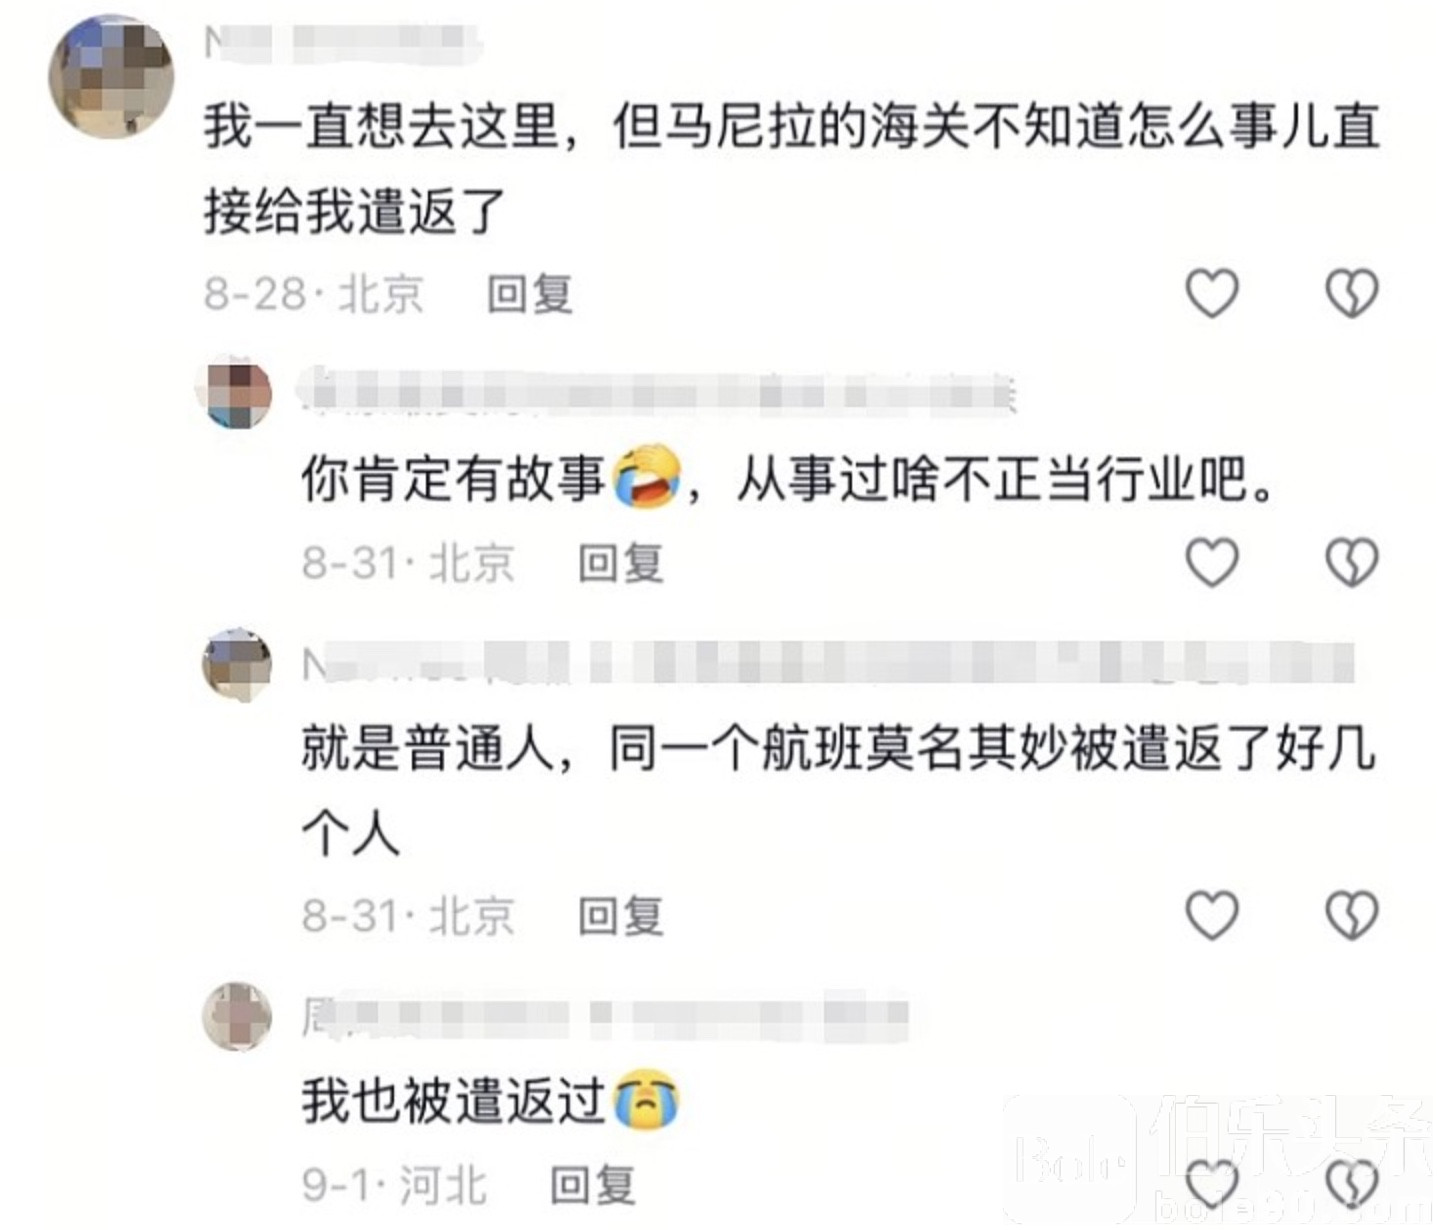Open top commenter's profile avatar
The image size is (1438, 1230).
(111, 76)
